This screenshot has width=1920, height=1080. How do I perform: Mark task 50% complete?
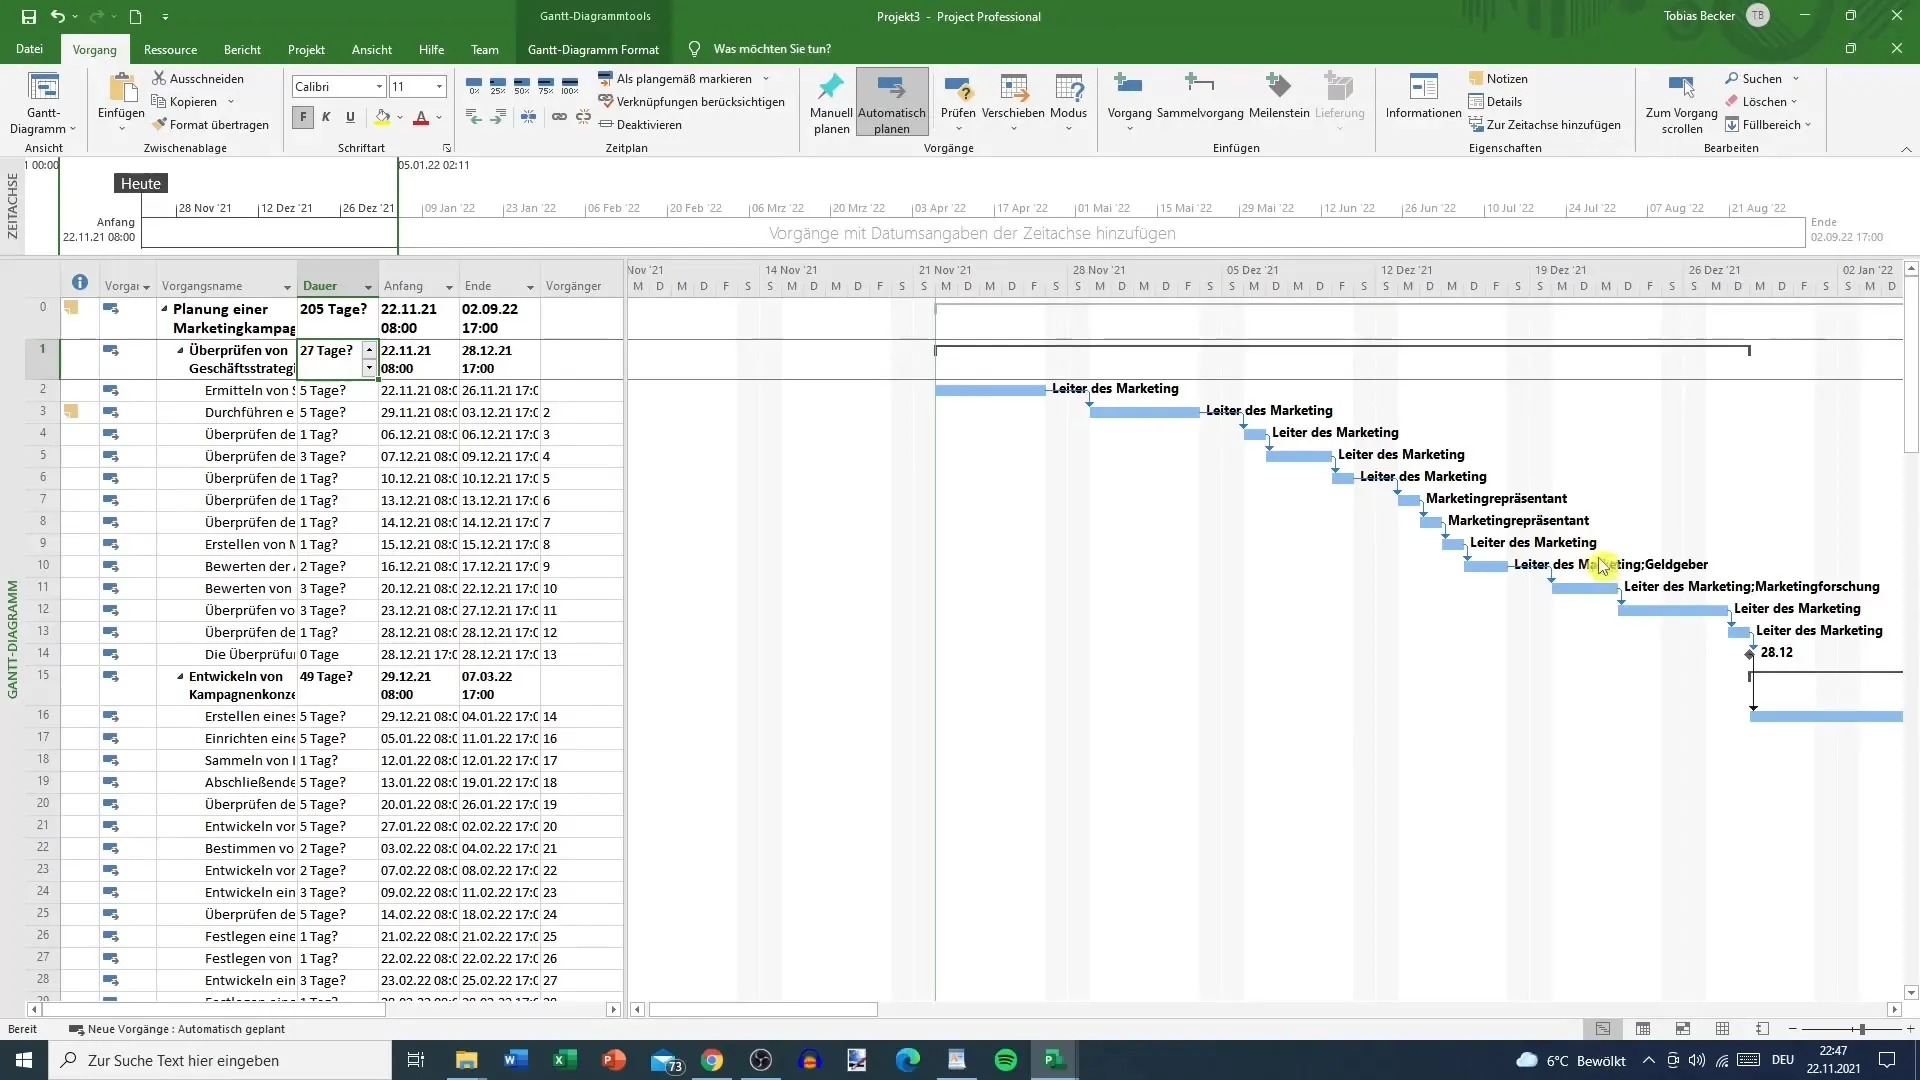[x=522, y=86]
